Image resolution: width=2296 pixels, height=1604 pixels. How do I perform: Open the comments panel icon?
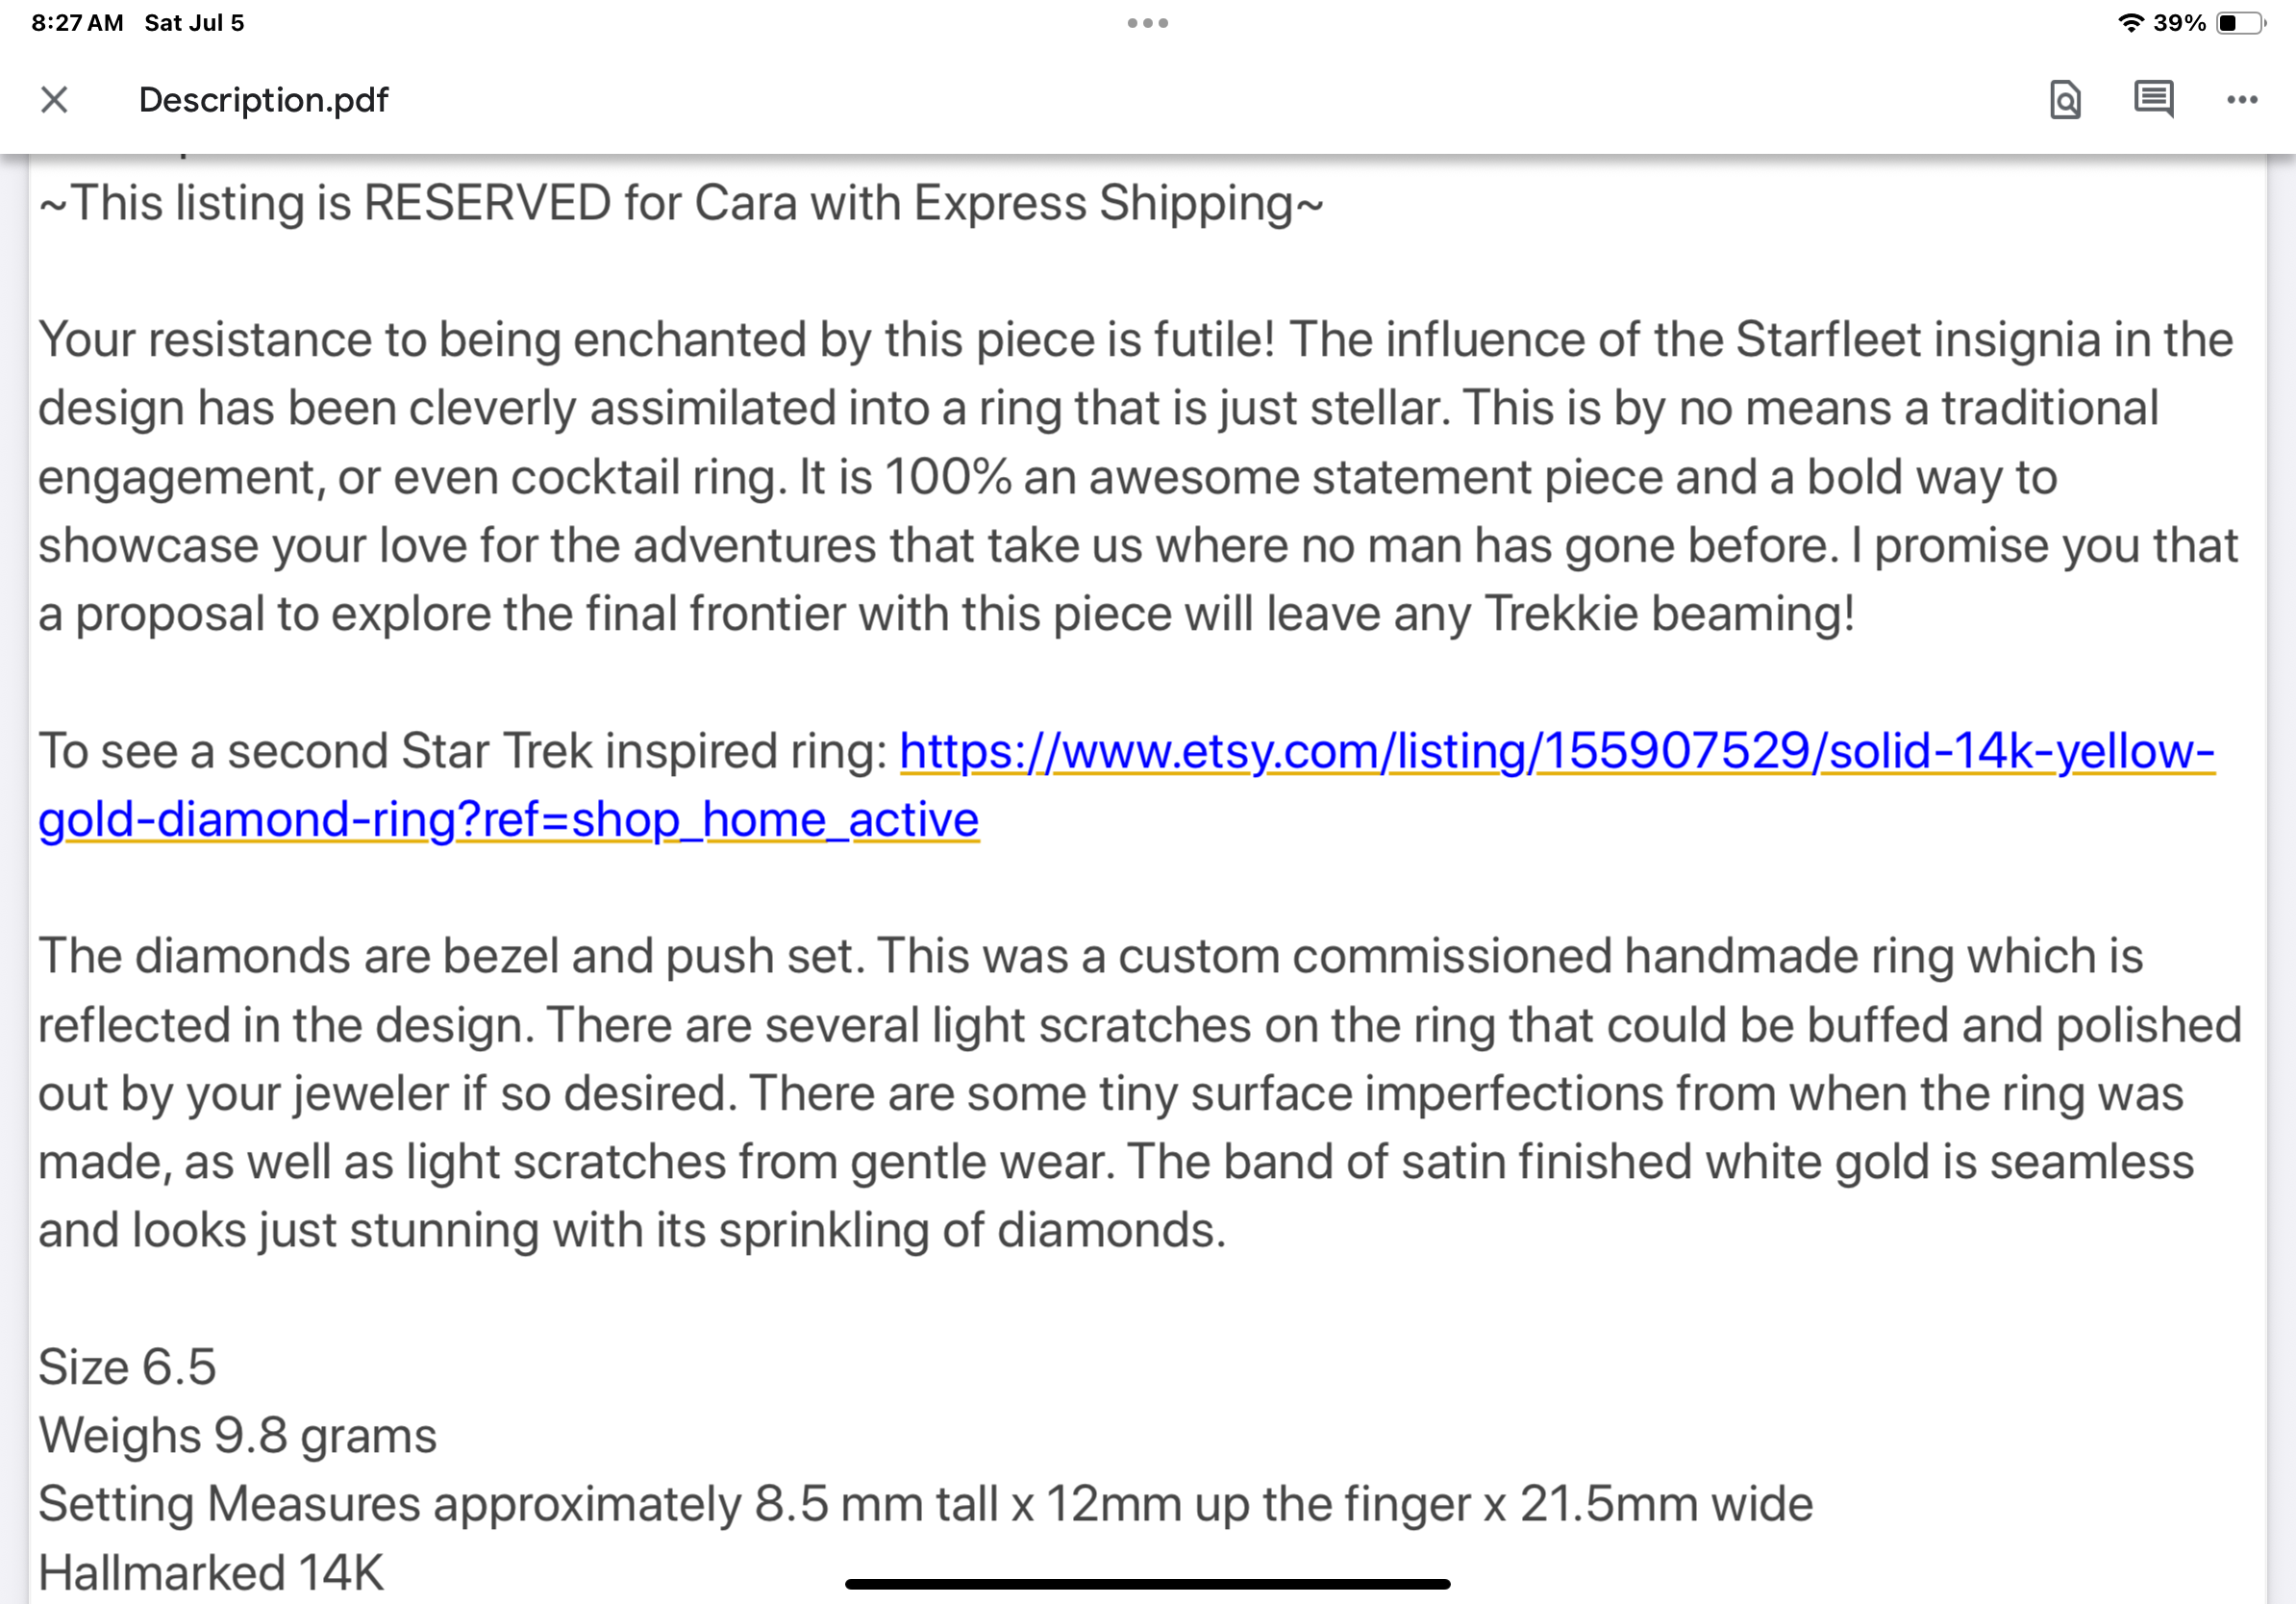pos(2153,100)
